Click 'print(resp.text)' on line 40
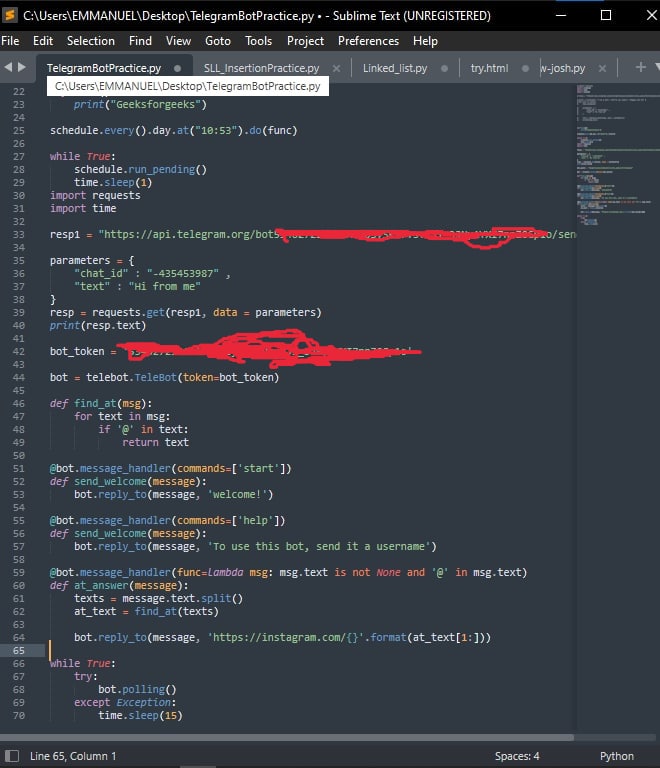 [x=98, y=325]
